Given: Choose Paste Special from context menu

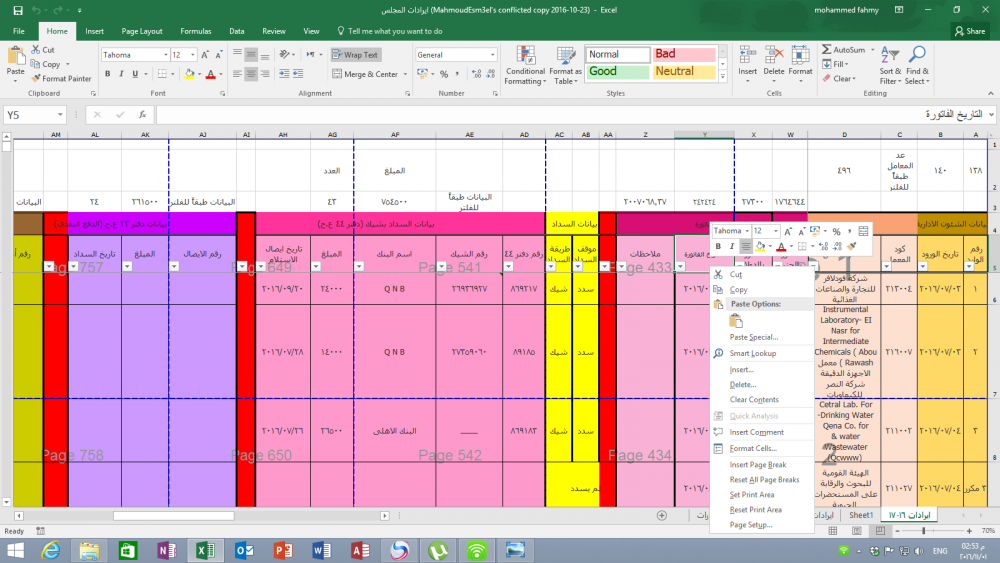Looking at the screenshot, I should click(x=761, y=337).
